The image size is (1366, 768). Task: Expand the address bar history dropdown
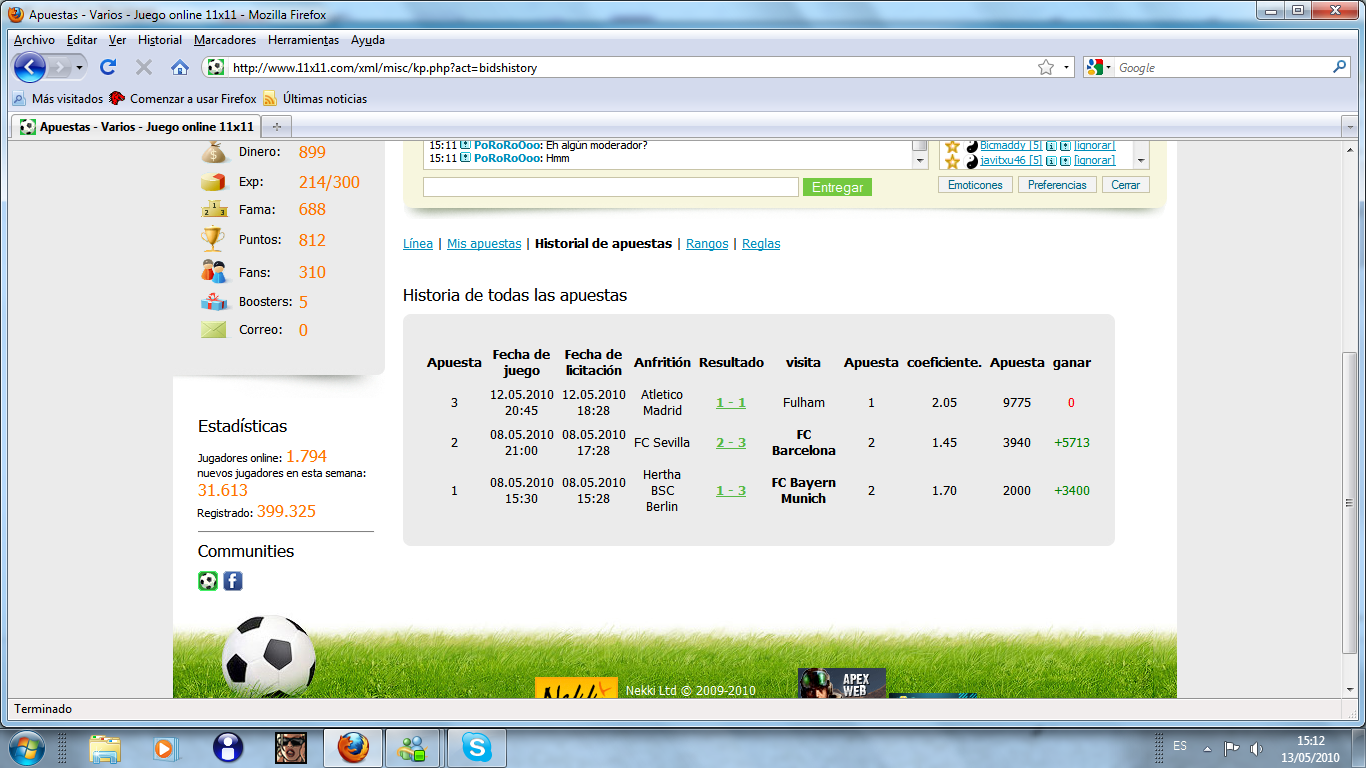coord(1067,67)
